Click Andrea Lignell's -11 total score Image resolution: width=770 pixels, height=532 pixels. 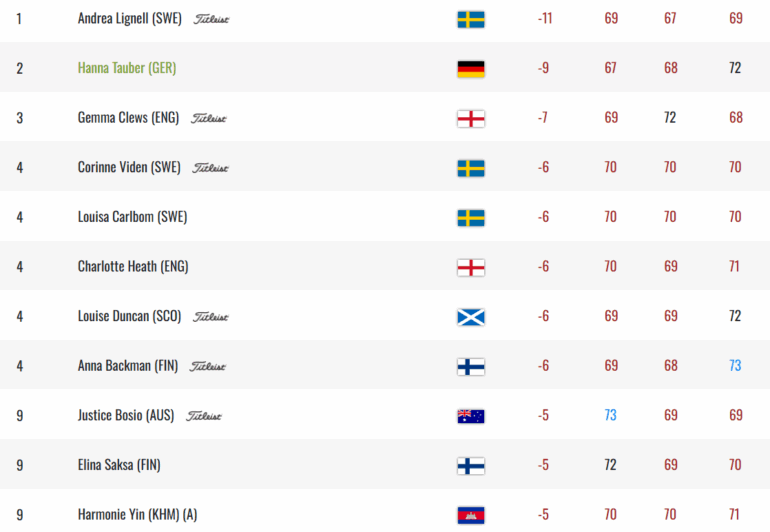tap(544, 19)
